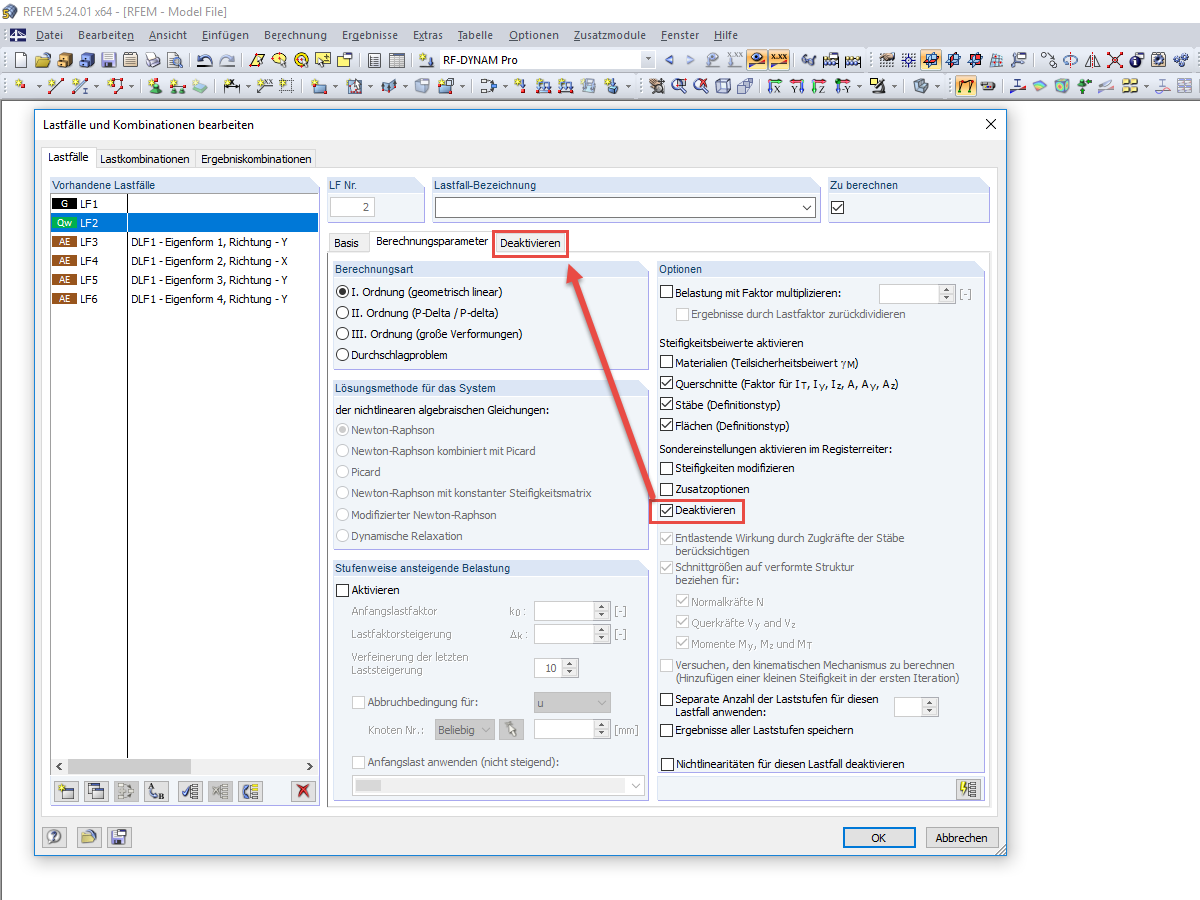The height and width of the screenshot is (900, 1200).
Task: Increase separate Laststufen count spinner
Action: click(931, 702)
